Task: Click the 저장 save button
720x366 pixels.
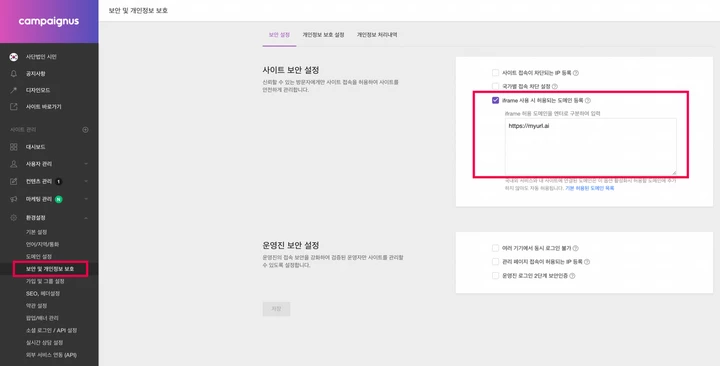Action: [276, 309]
